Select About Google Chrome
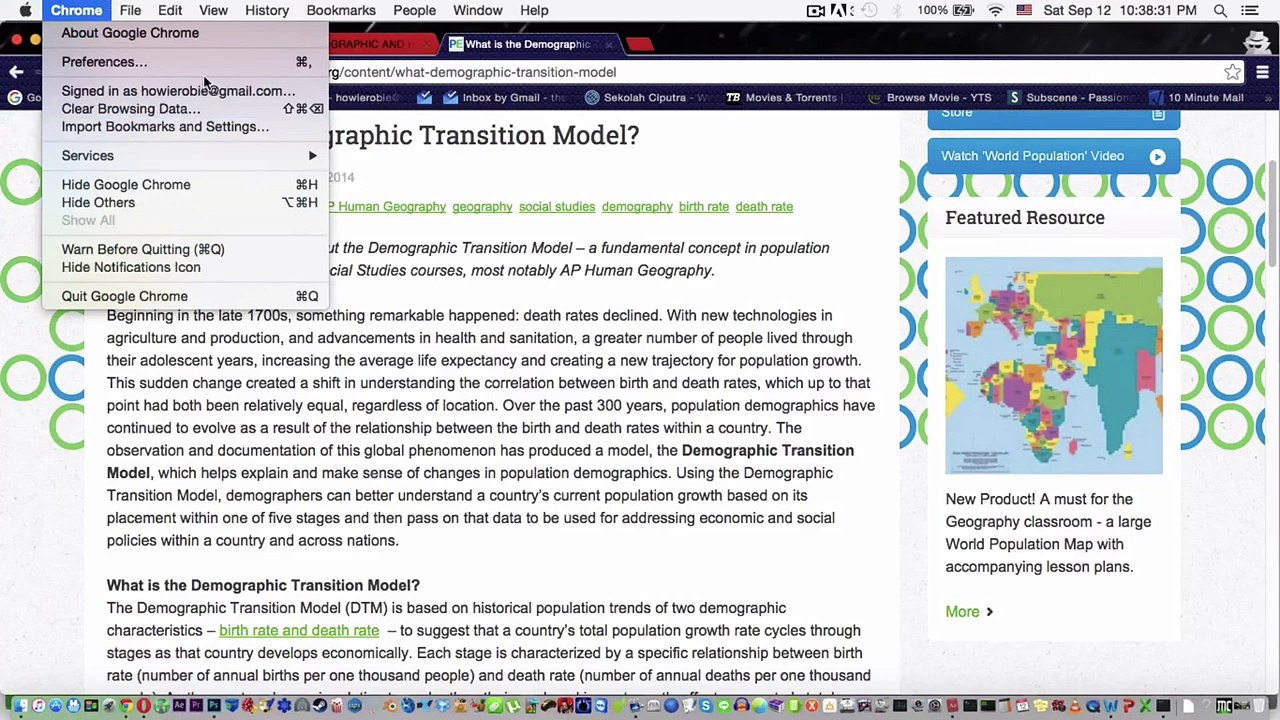 [186, 33]
